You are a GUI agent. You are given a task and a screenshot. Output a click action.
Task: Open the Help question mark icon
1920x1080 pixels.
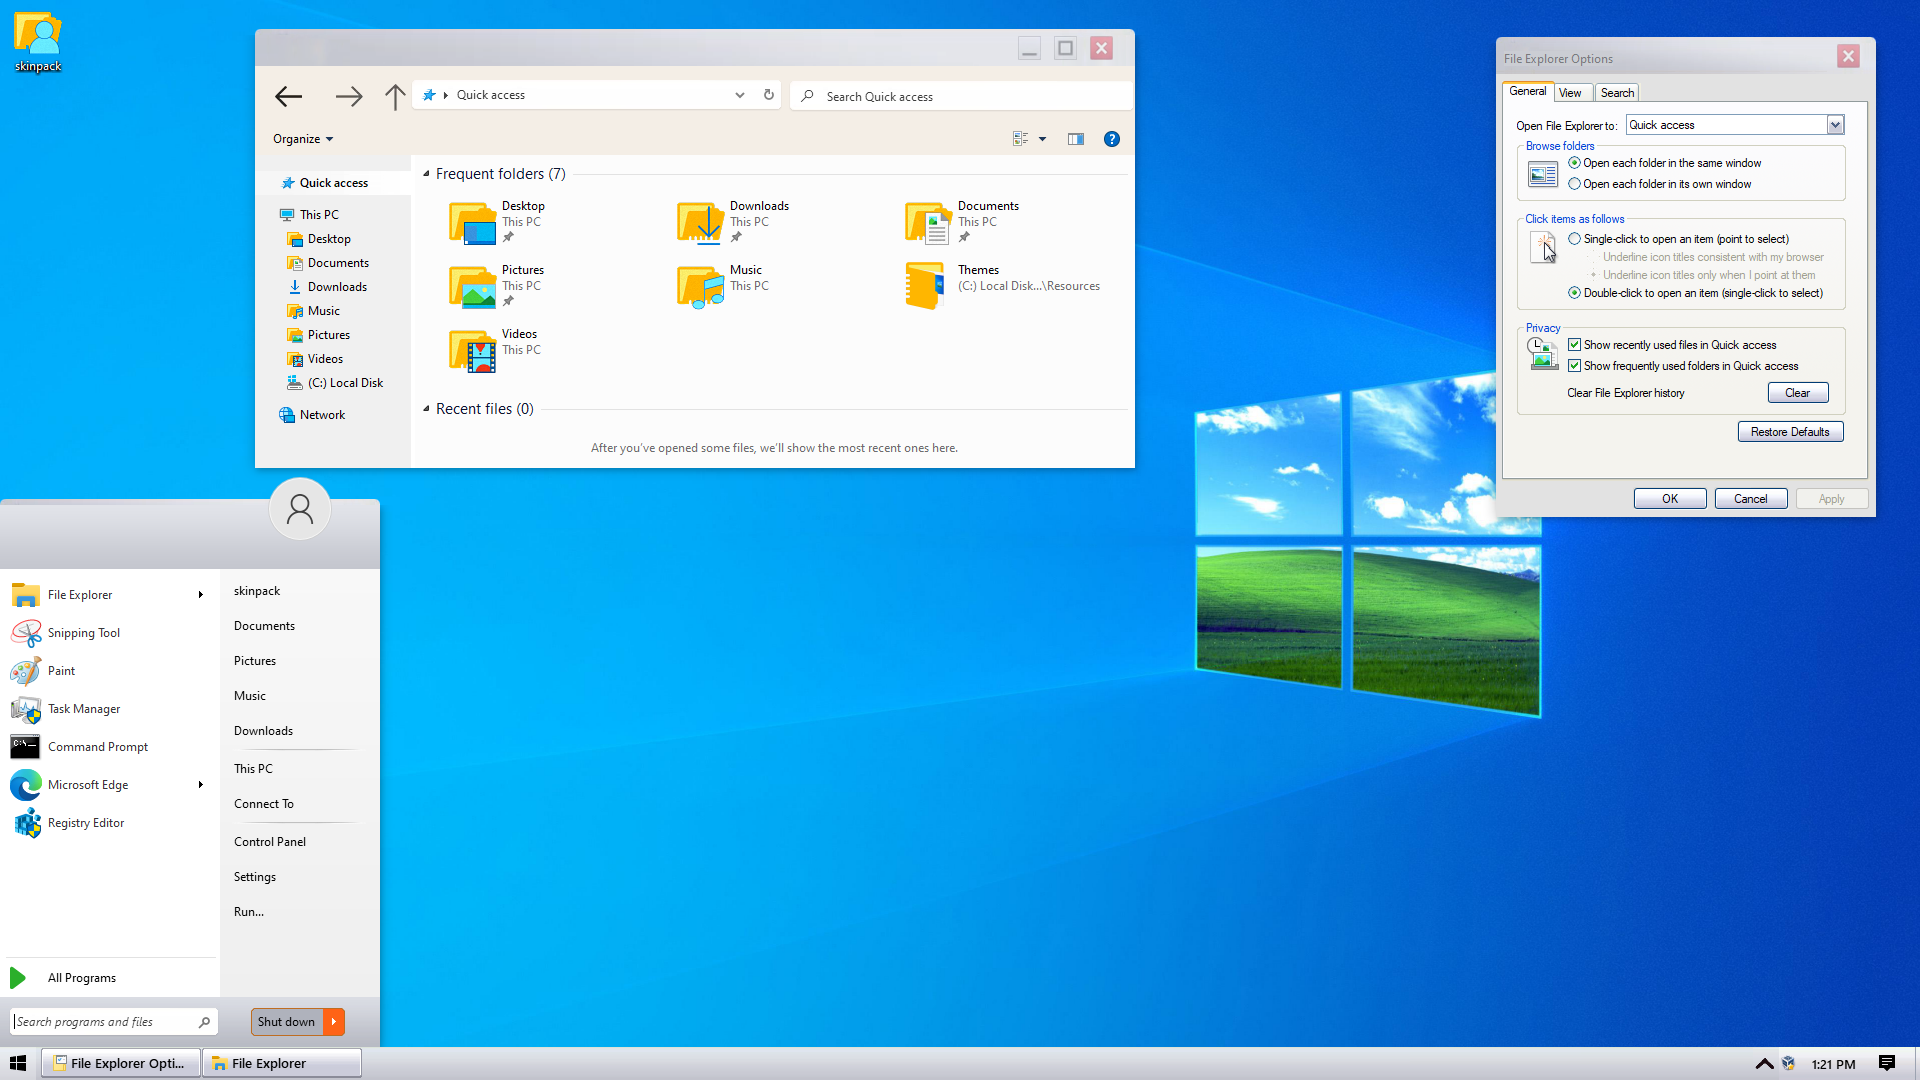click(1111, 139)
